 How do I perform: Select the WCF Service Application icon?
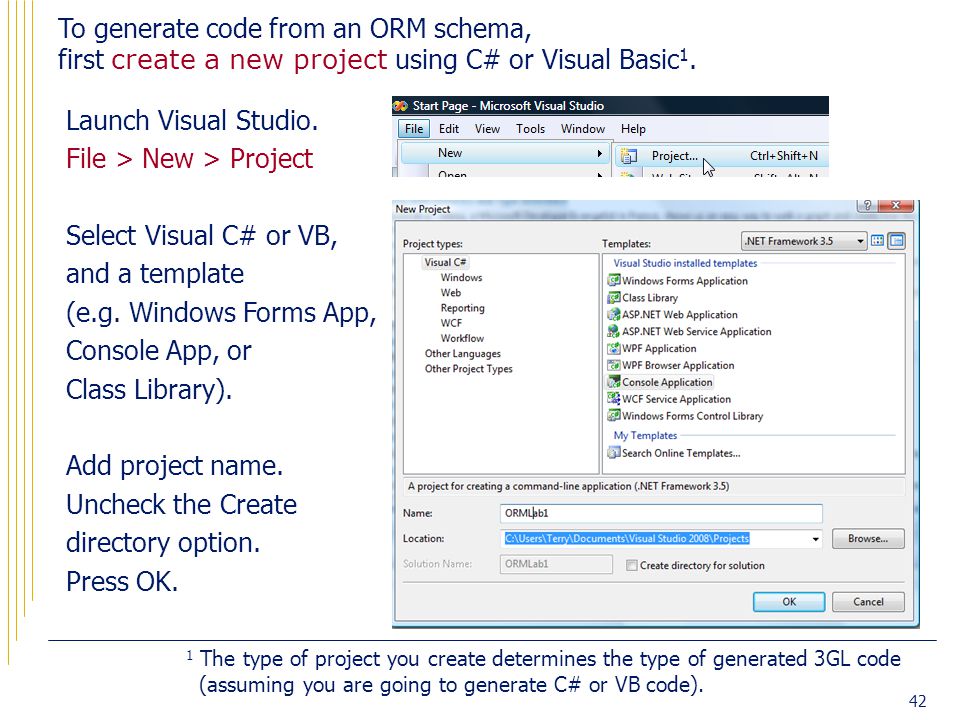pyautogui.click(x=613, y=399)
